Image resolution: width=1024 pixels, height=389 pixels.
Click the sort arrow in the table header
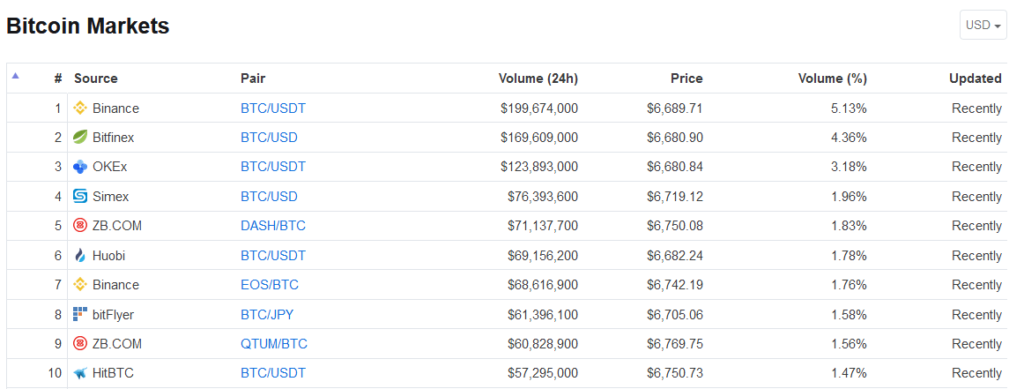point(16,76)
